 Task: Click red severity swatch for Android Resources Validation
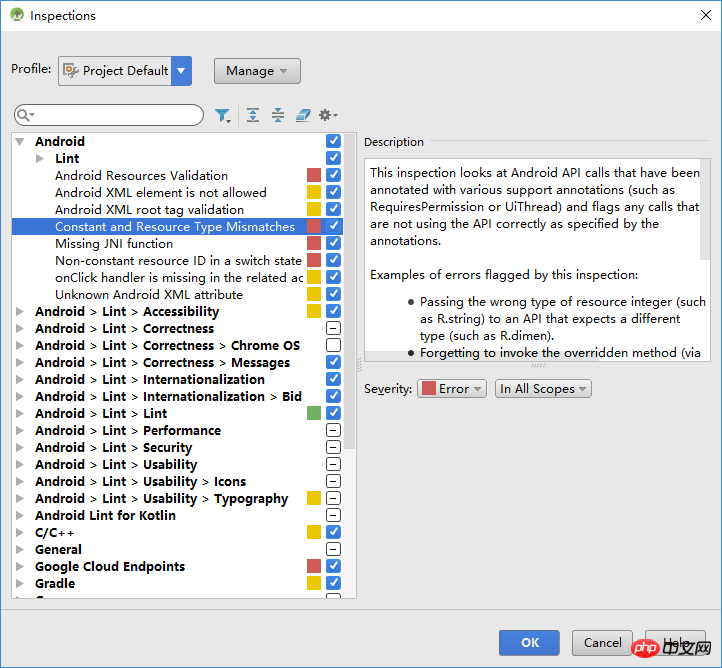(314, 175)
